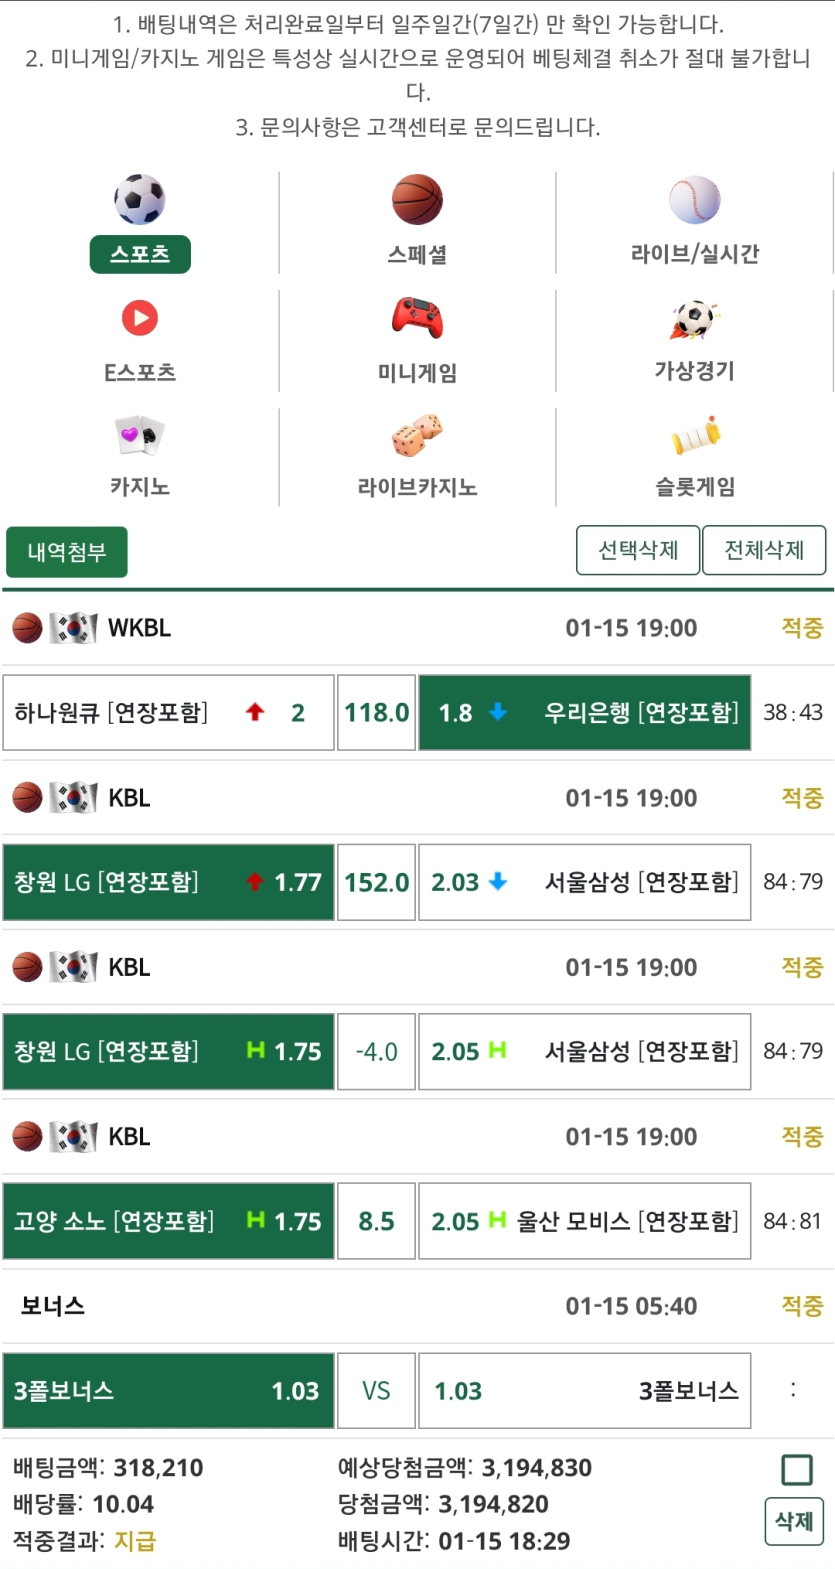This screenshot has height=1569, width=835.
Task: Click the 삭제 button at bottom right
Action: coord(793,1520)
